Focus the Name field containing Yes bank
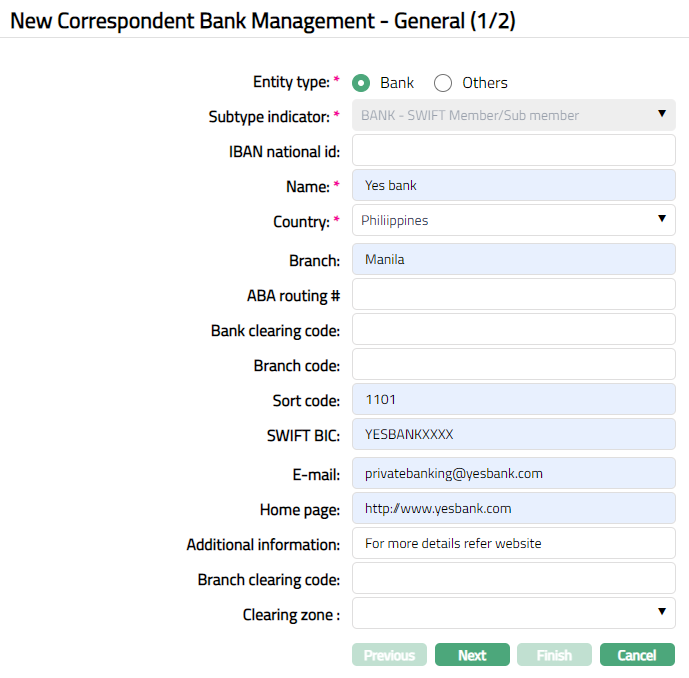The height and width of the screenshot is (678, 689). pos(514,185)
